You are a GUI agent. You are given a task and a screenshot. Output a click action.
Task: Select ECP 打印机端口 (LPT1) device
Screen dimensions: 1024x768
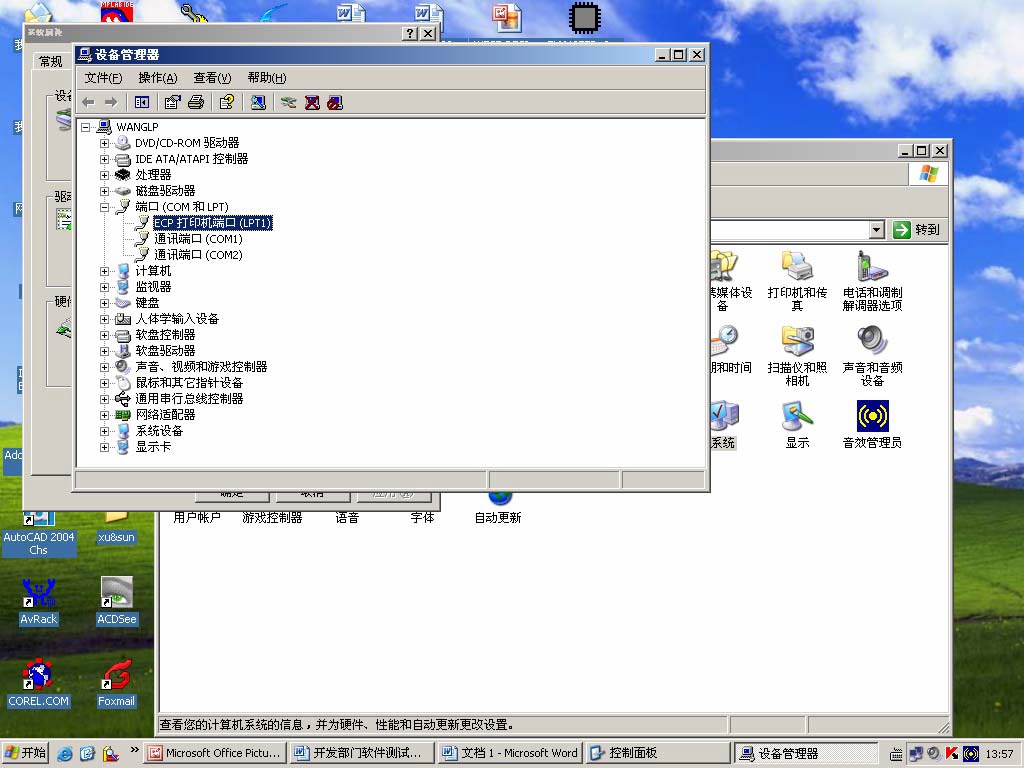click(212, 223)
